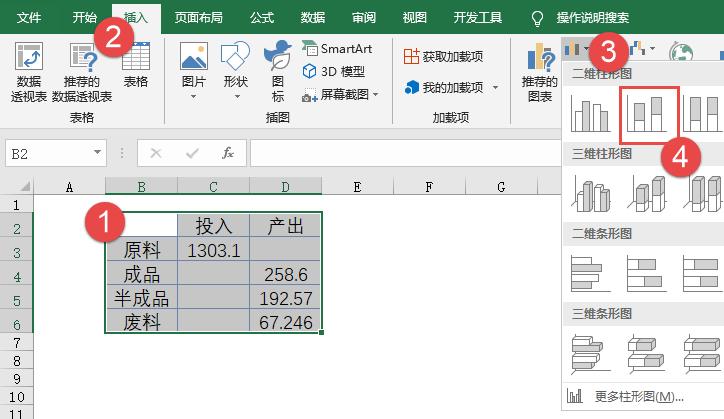This screenshot has width=724, height=419.
Task: Choose the 2D clustered column chart
Action: pos(591,114)
